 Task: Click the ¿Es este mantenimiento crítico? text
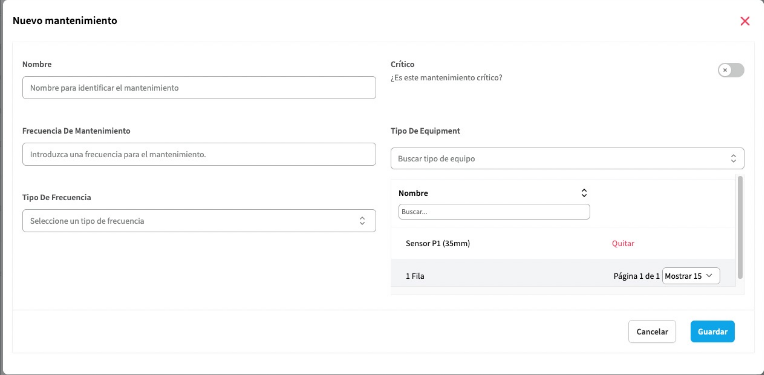pyautogui.click(x=446, y=77)
